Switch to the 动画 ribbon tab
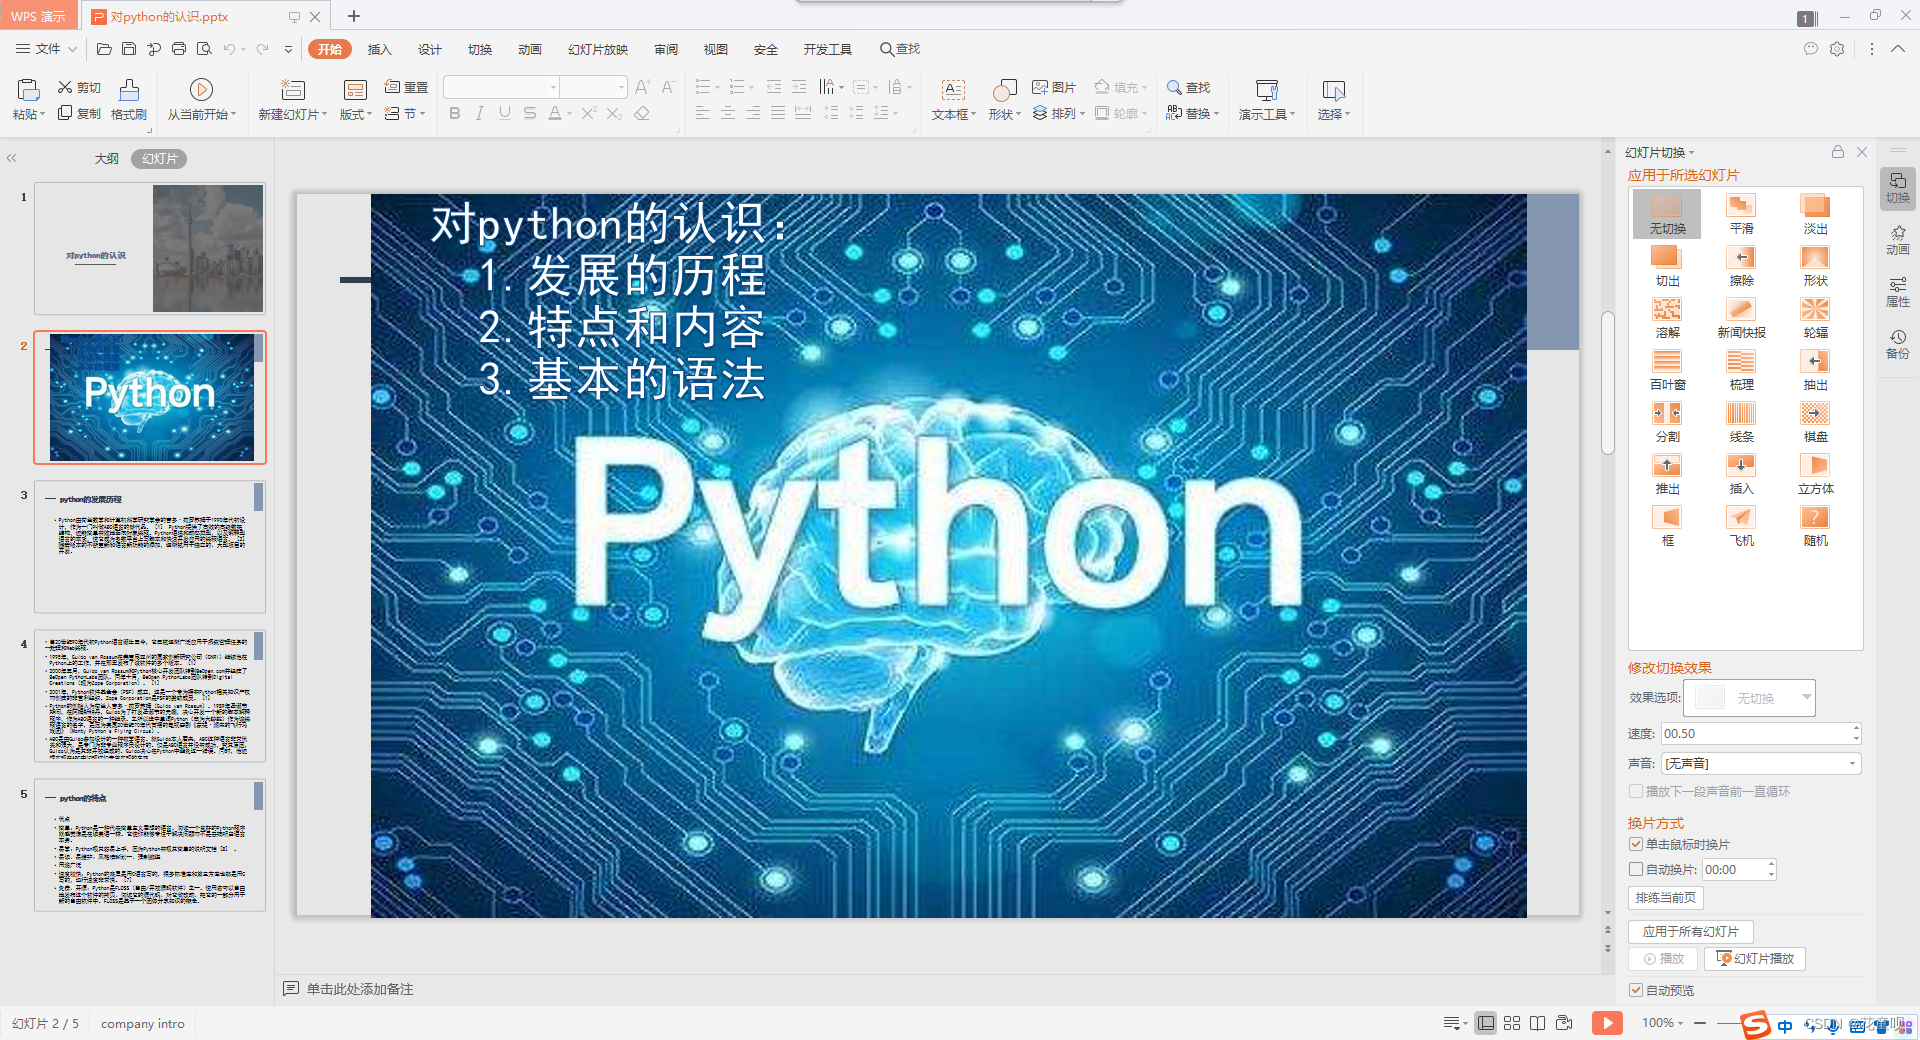The width and height of the screenshot is (1920, 1040). click(x=529, y=48)
